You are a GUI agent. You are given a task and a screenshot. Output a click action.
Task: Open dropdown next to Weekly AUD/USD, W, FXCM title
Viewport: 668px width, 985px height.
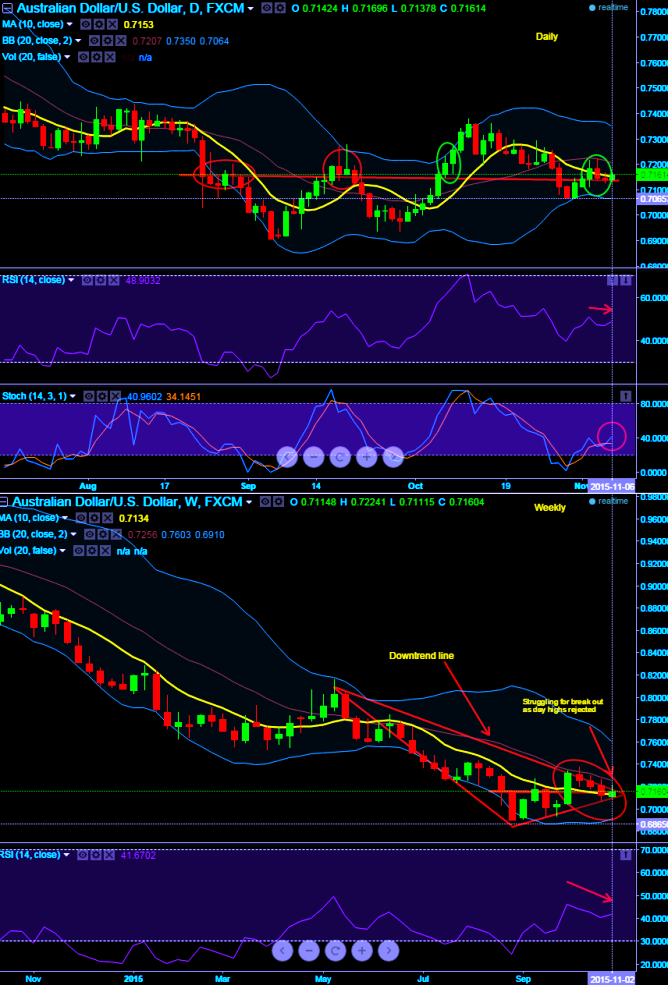tap(249, 503)
